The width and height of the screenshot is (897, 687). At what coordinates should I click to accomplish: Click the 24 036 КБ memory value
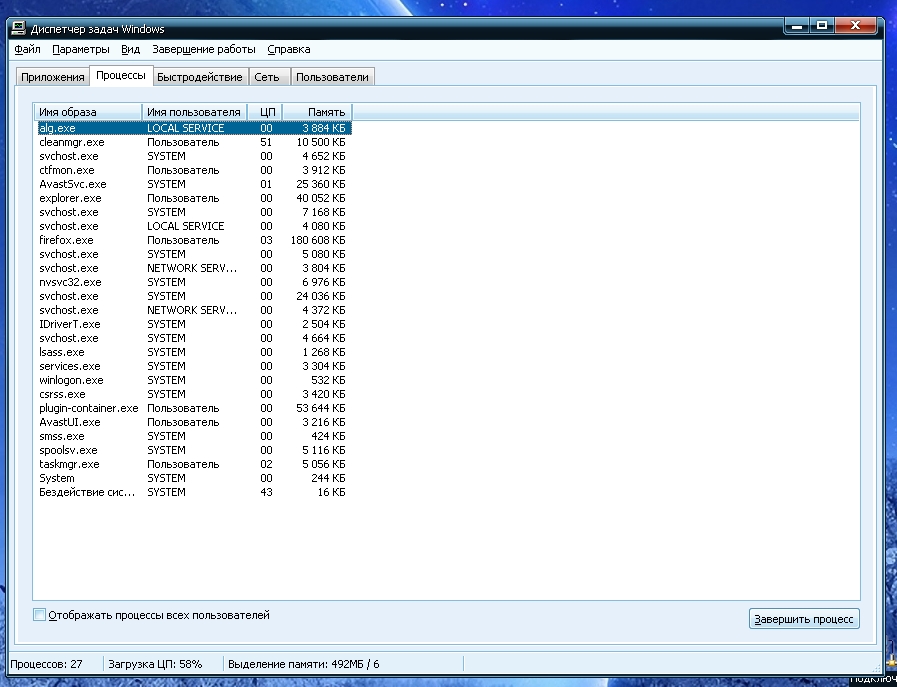[321, 296]
